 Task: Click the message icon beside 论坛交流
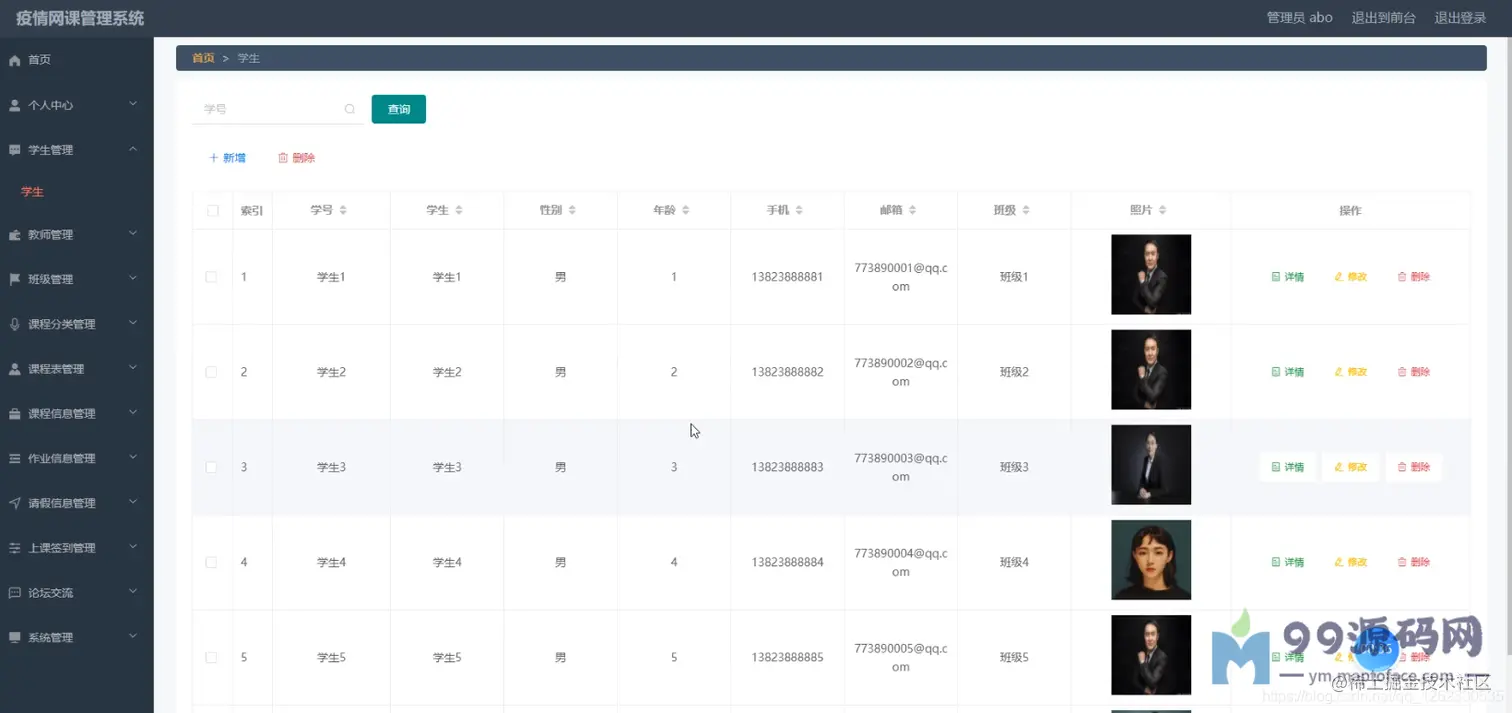click(x=14, y=593)
